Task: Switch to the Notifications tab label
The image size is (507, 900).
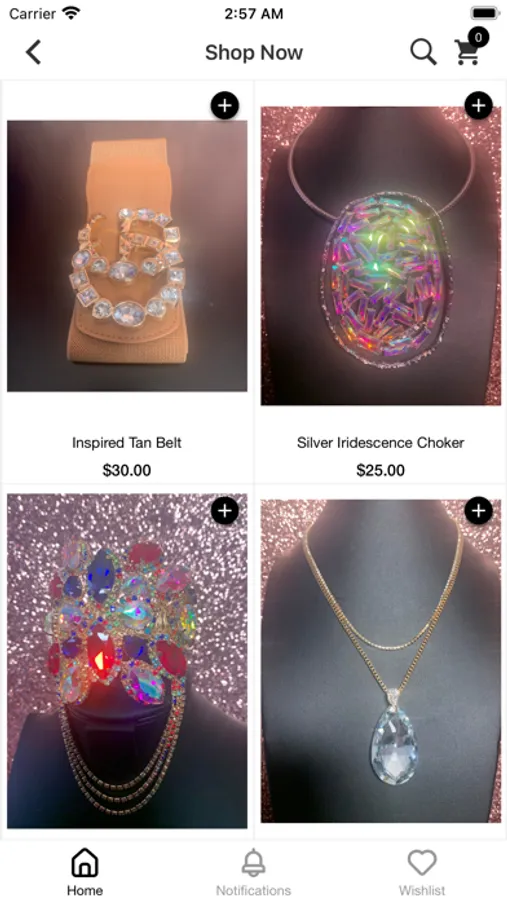Action: [x=253, y=890]
